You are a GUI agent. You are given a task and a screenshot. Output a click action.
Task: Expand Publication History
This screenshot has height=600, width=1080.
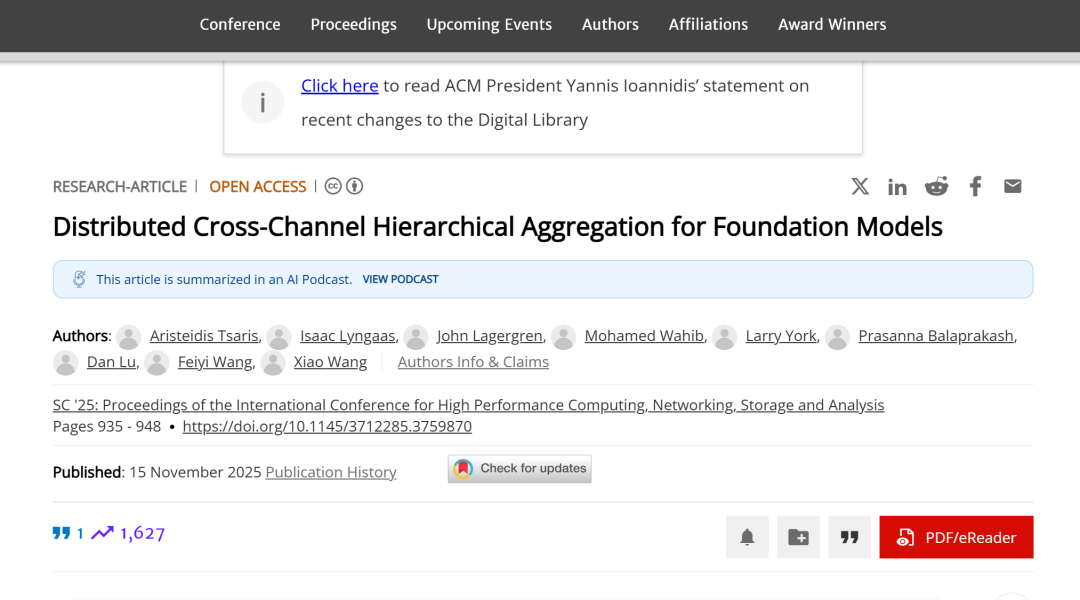[331, 472]
